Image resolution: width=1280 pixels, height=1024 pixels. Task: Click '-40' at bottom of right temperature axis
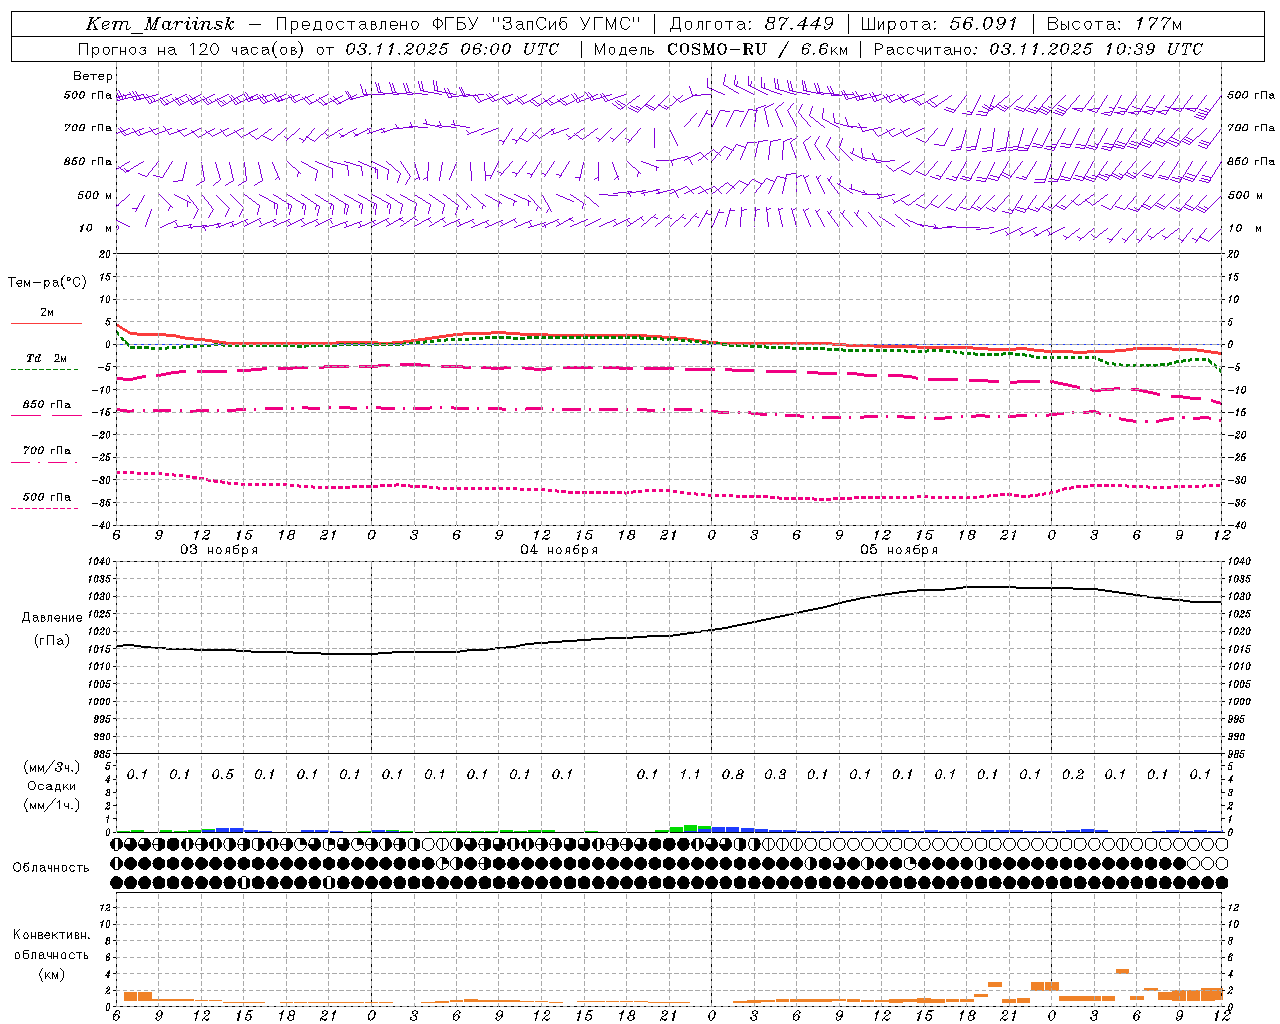coord(1236,526)
